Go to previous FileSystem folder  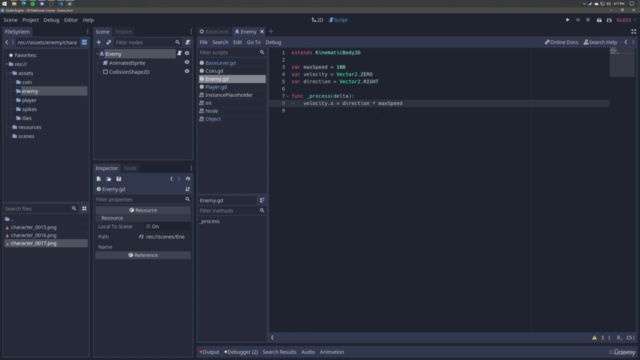tap(7, 42)
